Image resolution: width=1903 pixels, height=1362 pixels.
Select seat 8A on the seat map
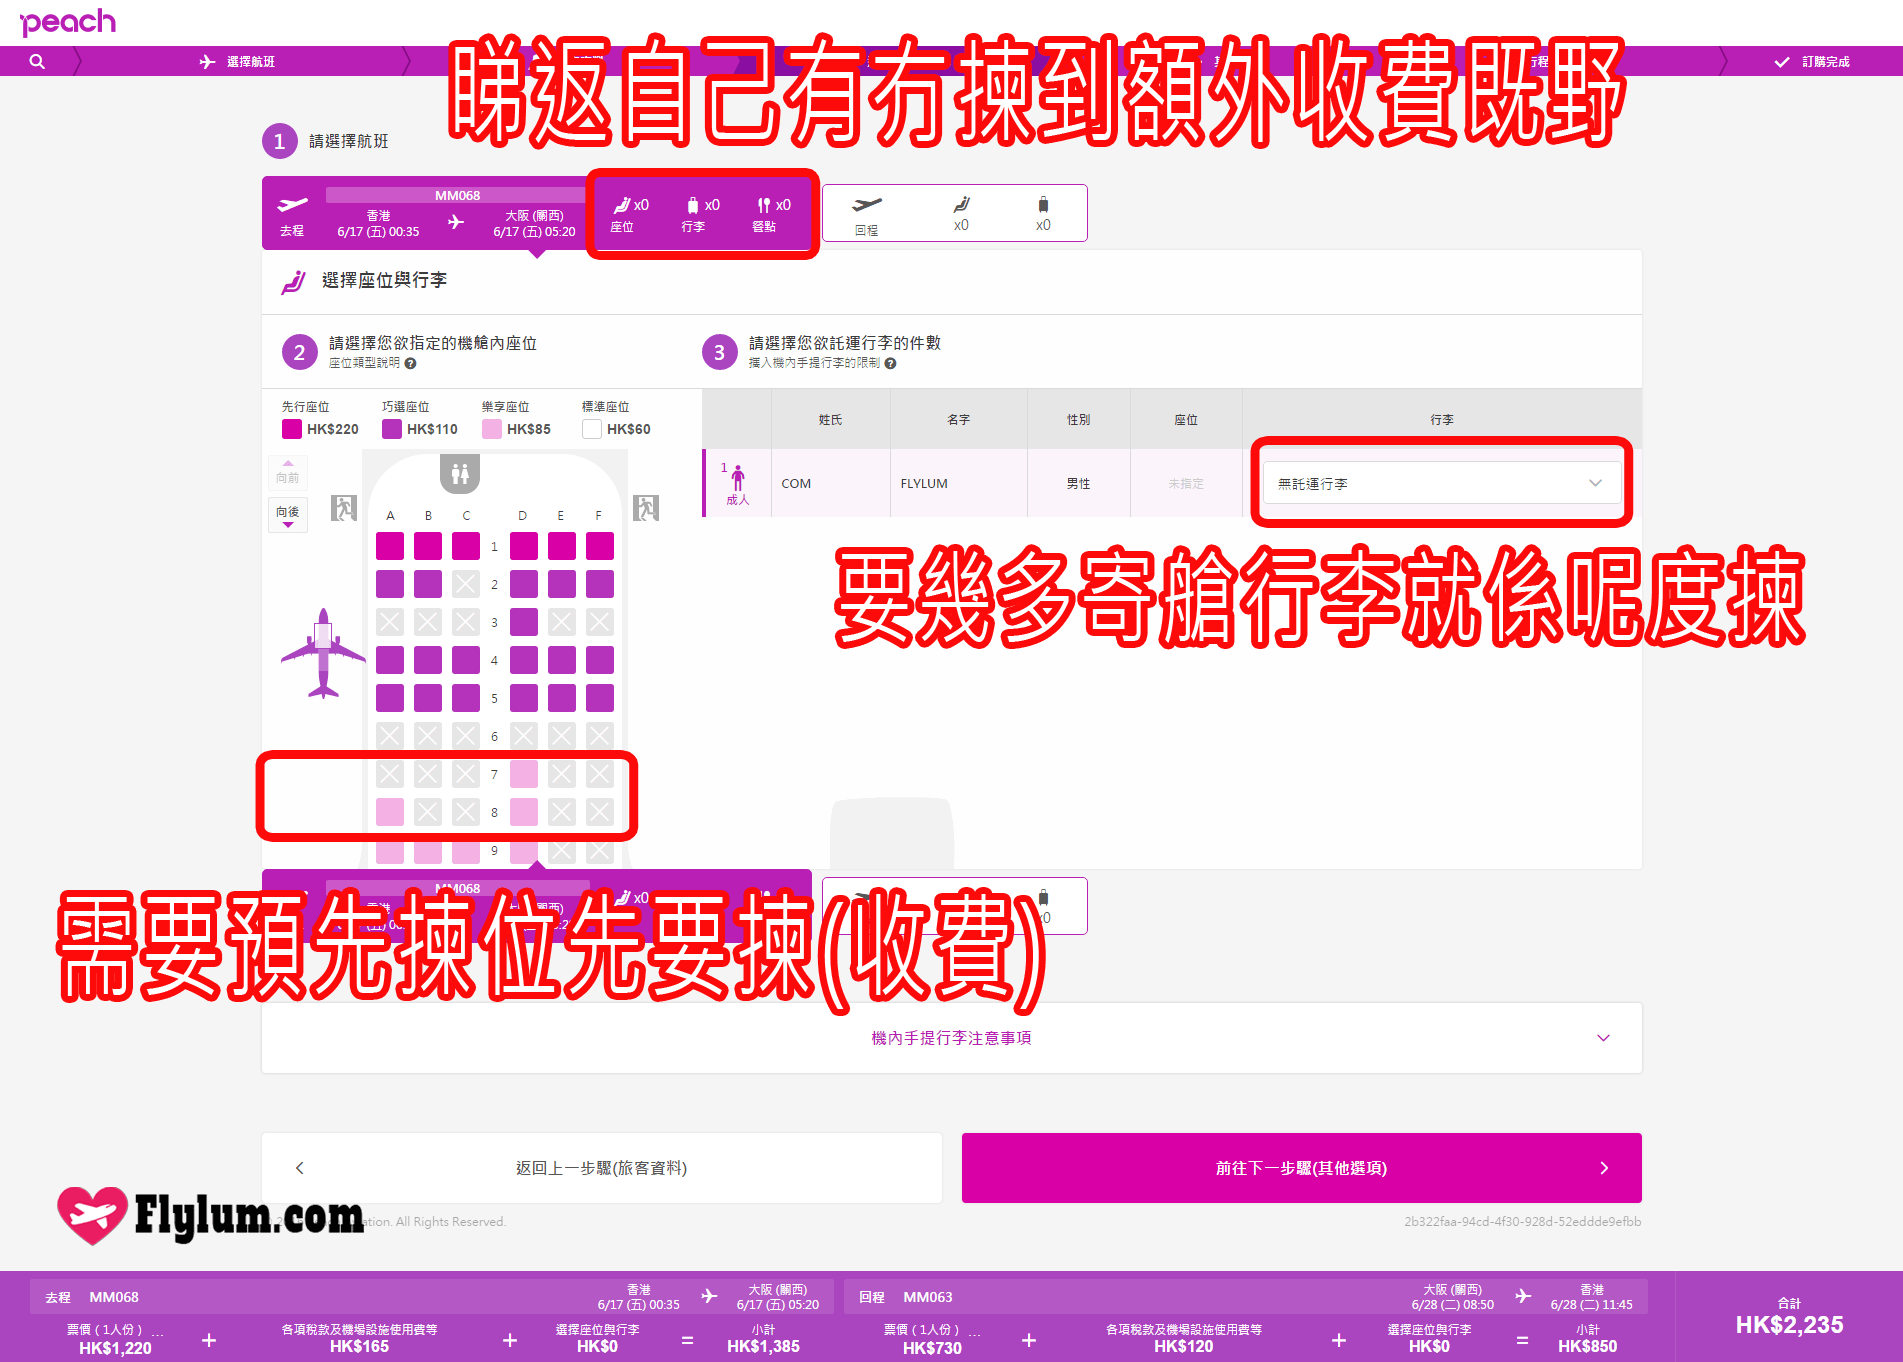[390, 812]
